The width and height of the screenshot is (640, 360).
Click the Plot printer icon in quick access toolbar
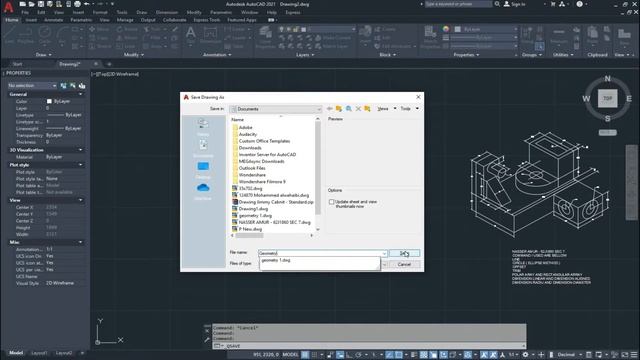(77, 4)
